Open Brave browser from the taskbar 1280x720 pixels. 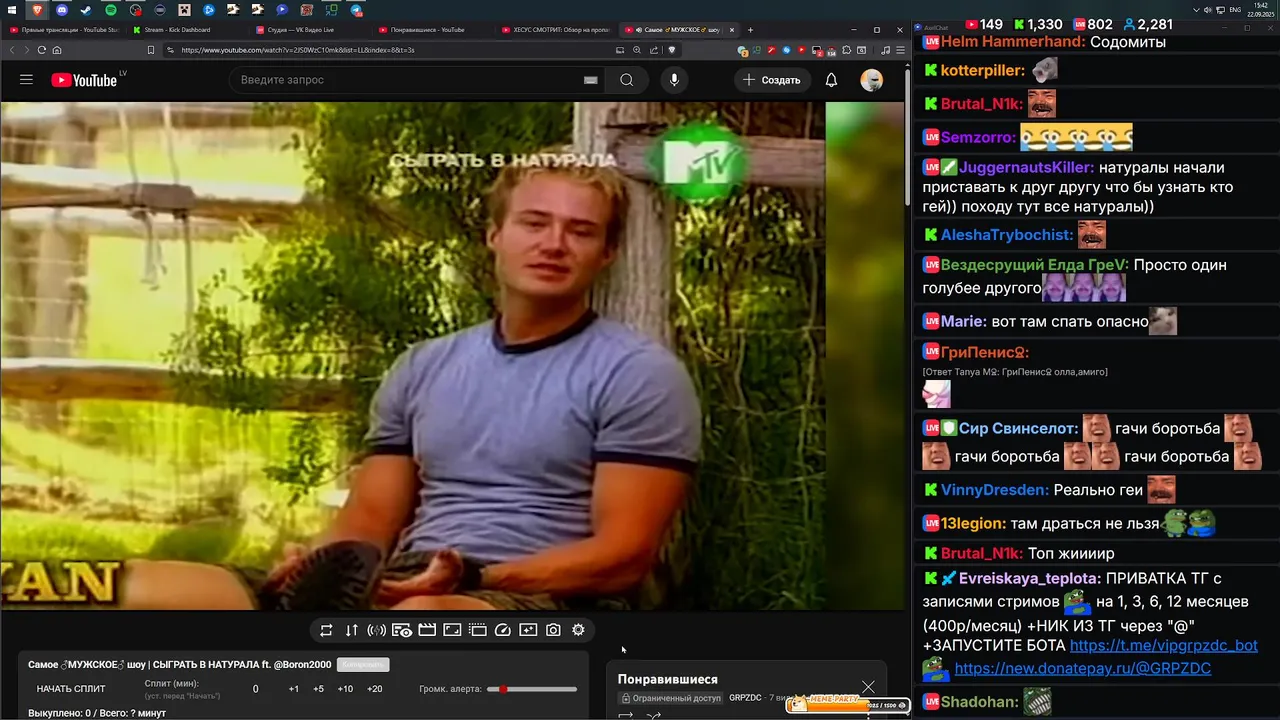(37, 10)
